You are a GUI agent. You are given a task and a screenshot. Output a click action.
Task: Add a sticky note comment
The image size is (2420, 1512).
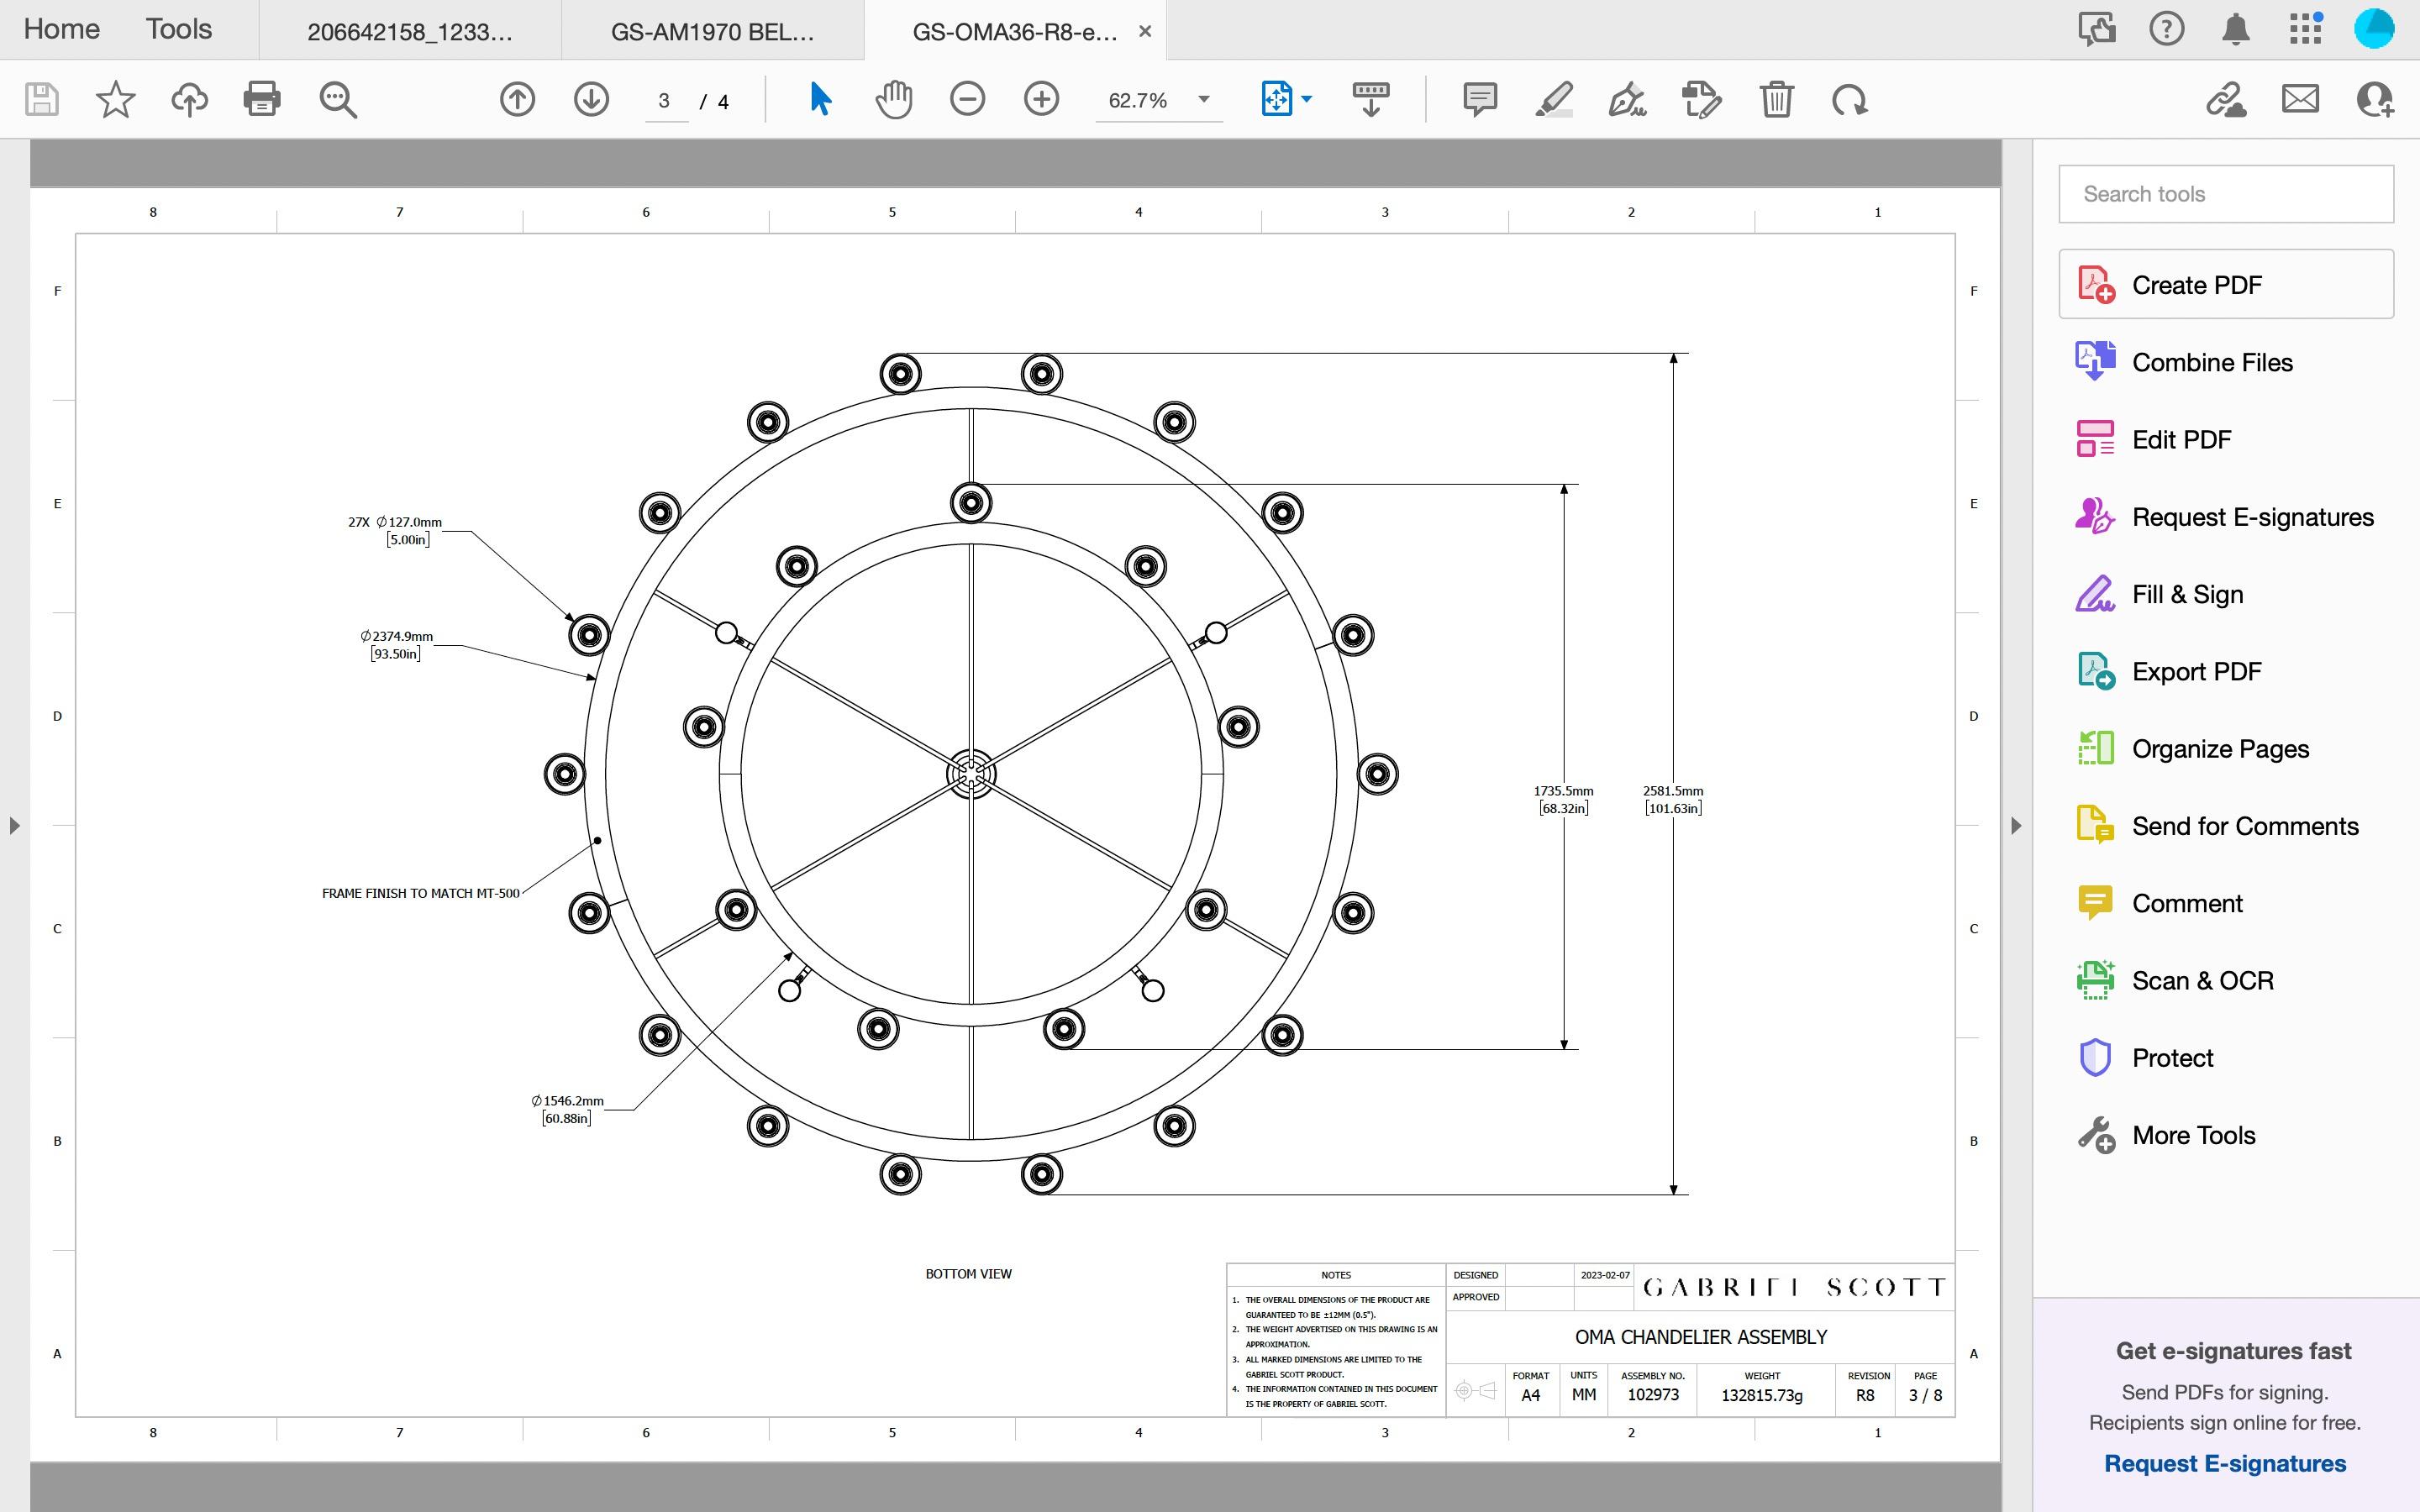click(1479, 99)
